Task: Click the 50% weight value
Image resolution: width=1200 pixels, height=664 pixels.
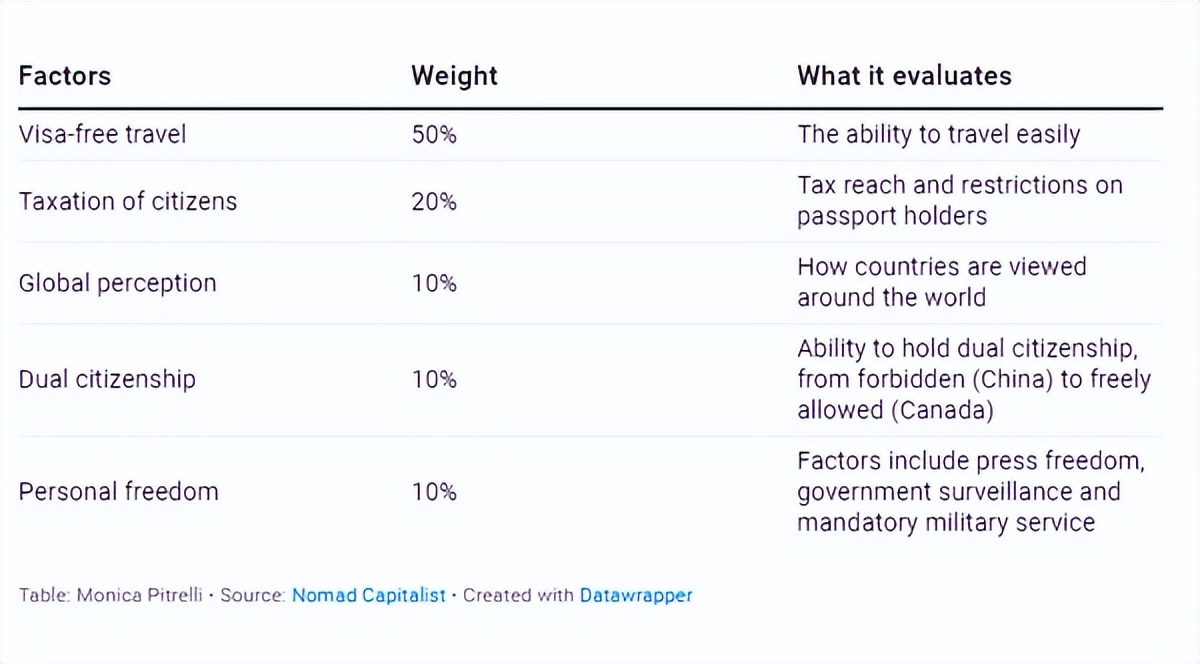Action: pyautogui.click(x=434, y=134)
